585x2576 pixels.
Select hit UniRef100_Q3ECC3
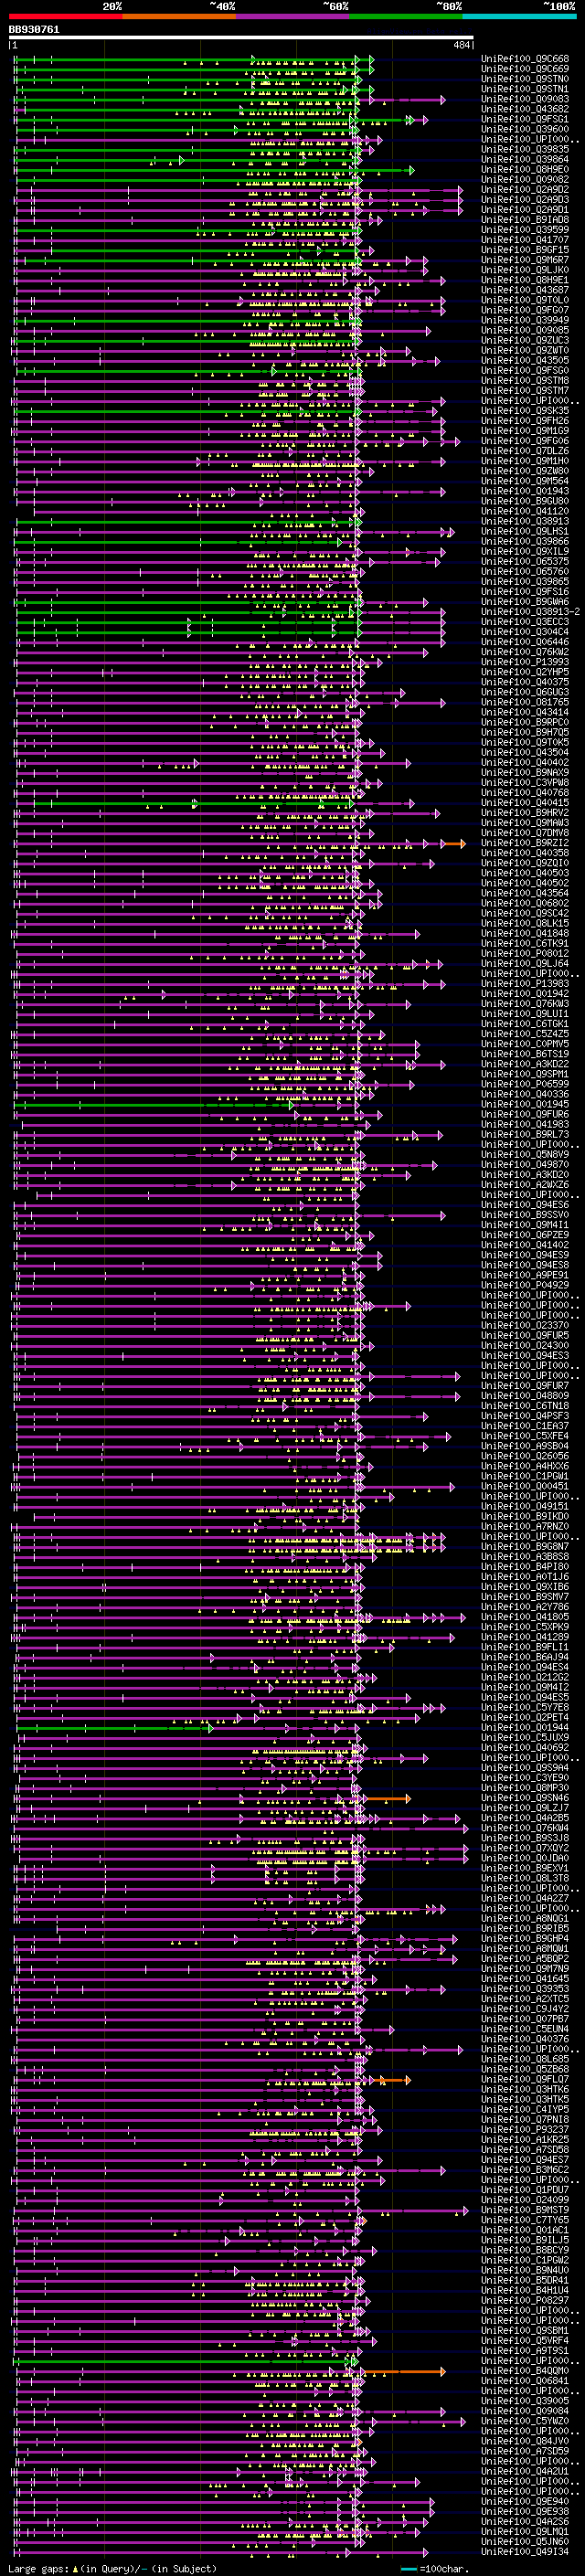tap(525, 622)
